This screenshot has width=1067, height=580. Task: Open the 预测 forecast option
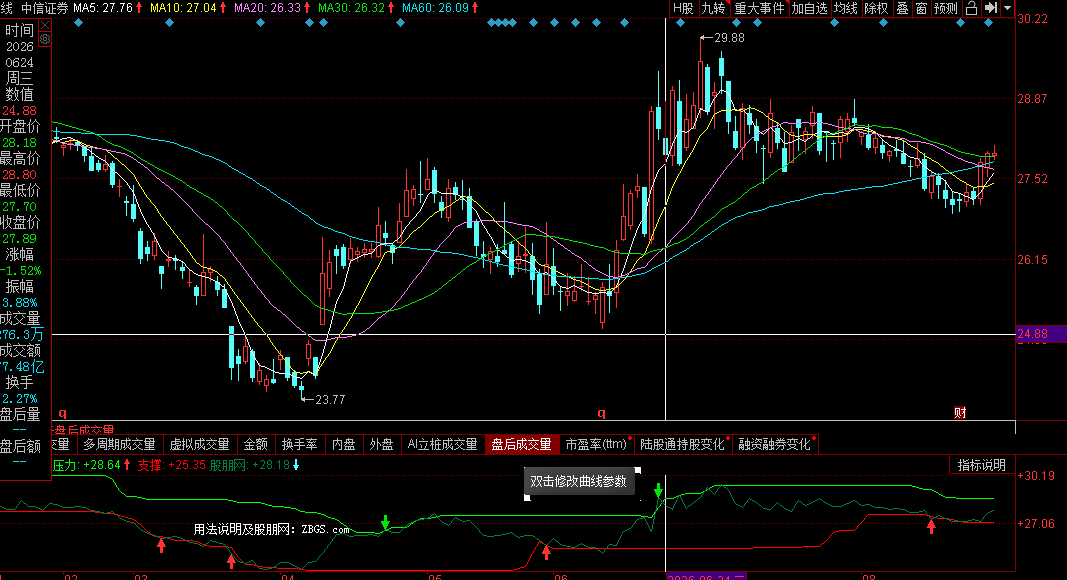(x=946, y=8)
